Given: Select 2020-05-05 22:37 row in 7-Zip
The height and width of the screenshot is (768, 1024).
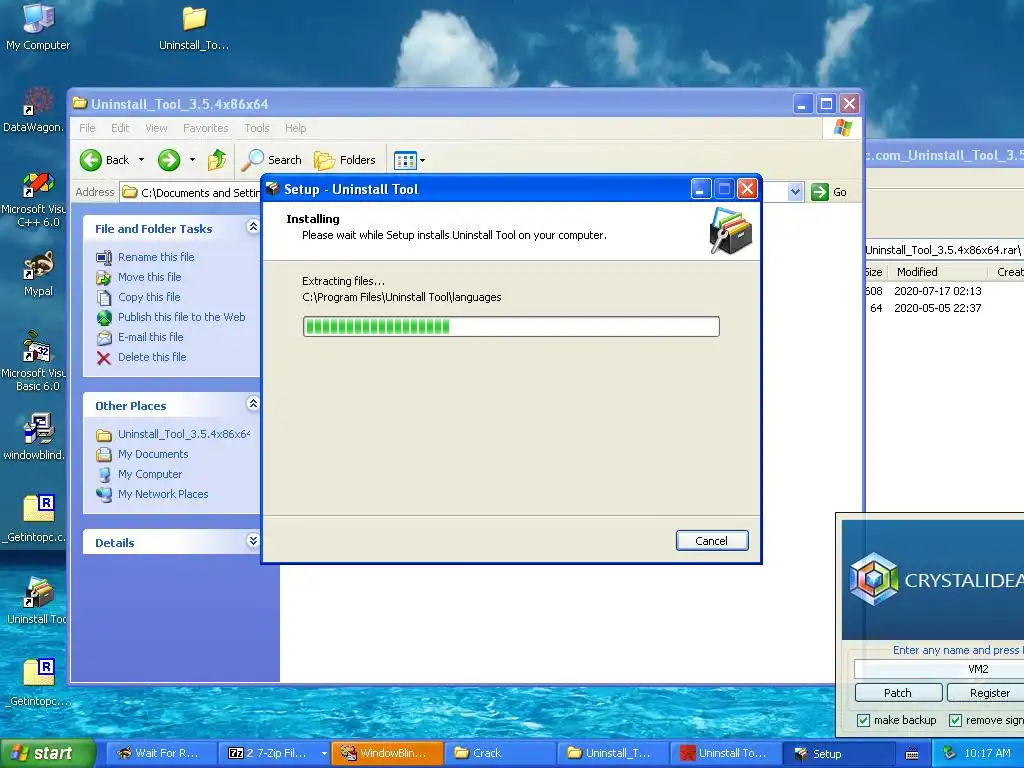Looking at the screenshot, I should coord(944,308).
